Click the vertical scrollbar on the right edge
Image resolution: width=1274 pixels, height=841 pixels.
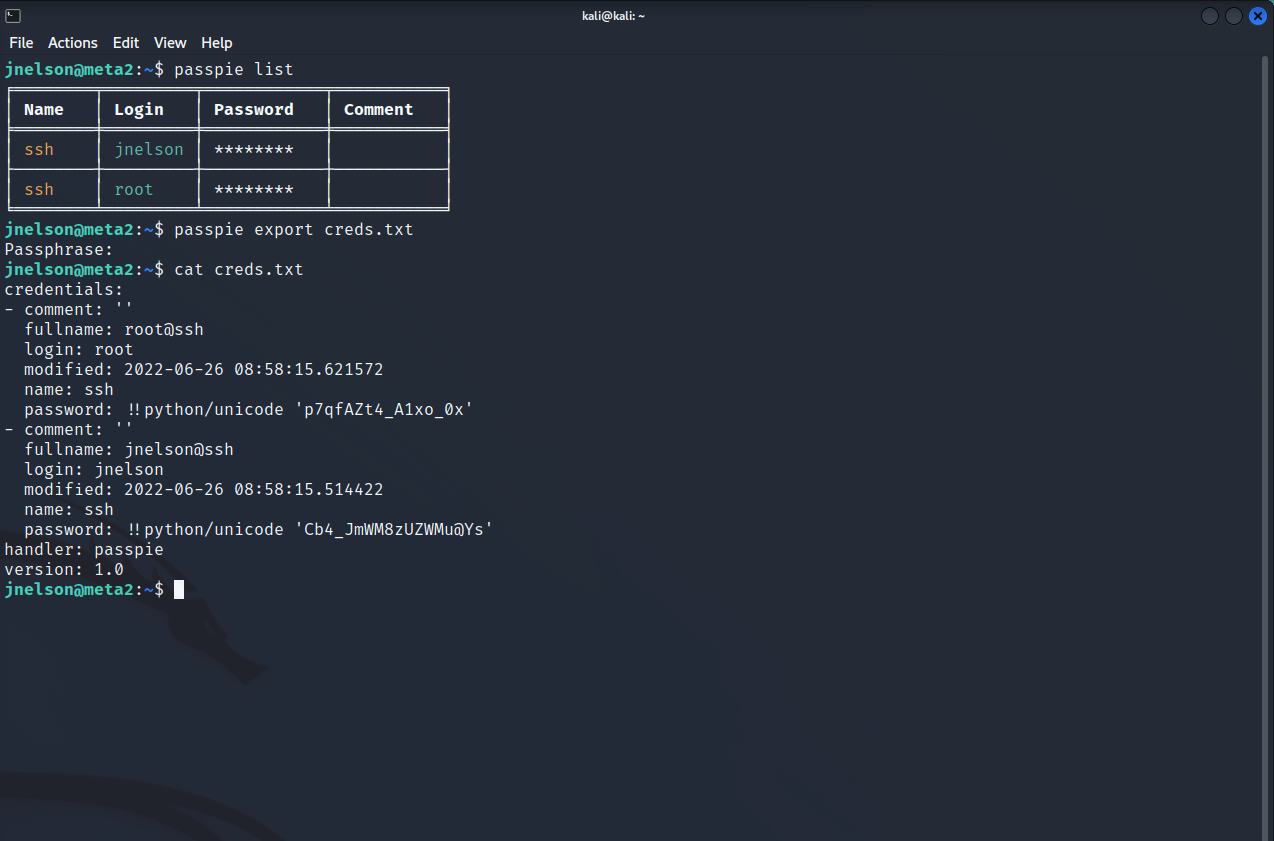point(1266,400)
